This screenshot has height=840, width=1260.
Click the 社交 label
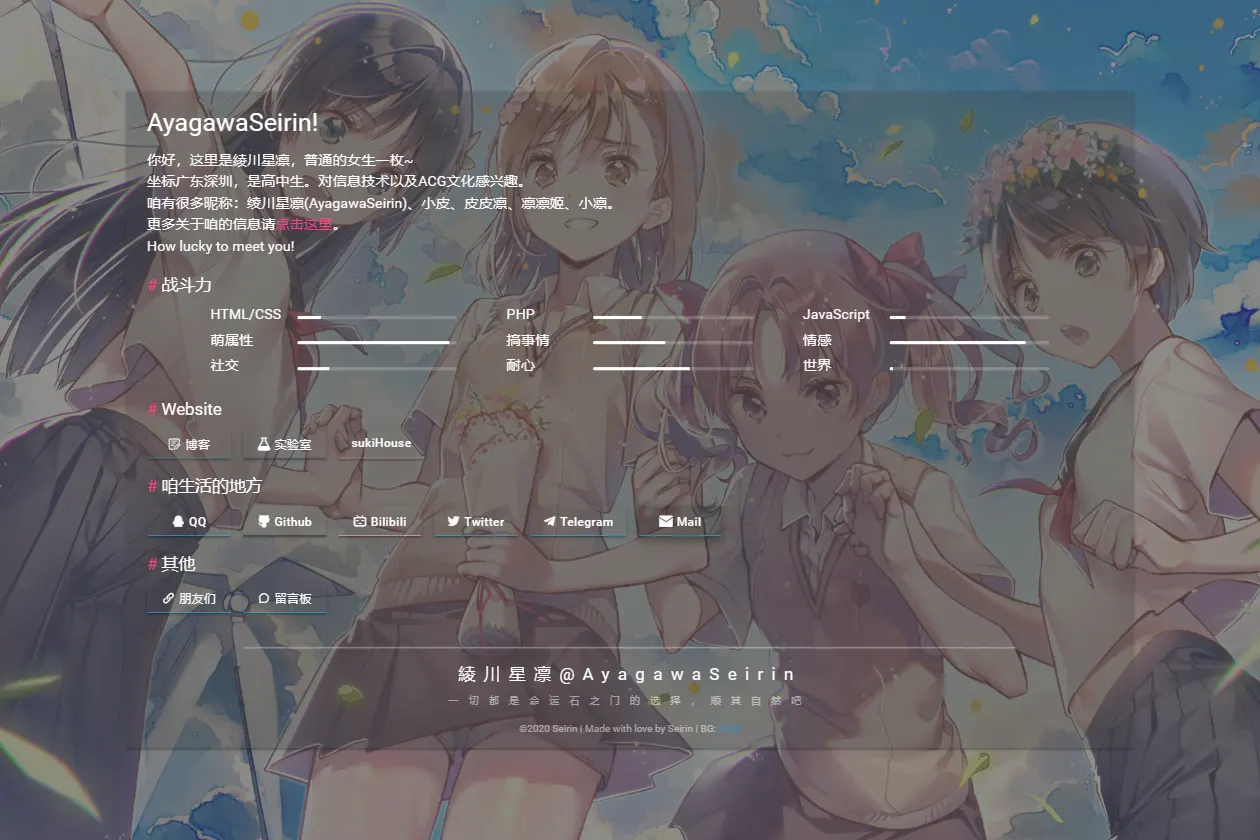point(225,365)
